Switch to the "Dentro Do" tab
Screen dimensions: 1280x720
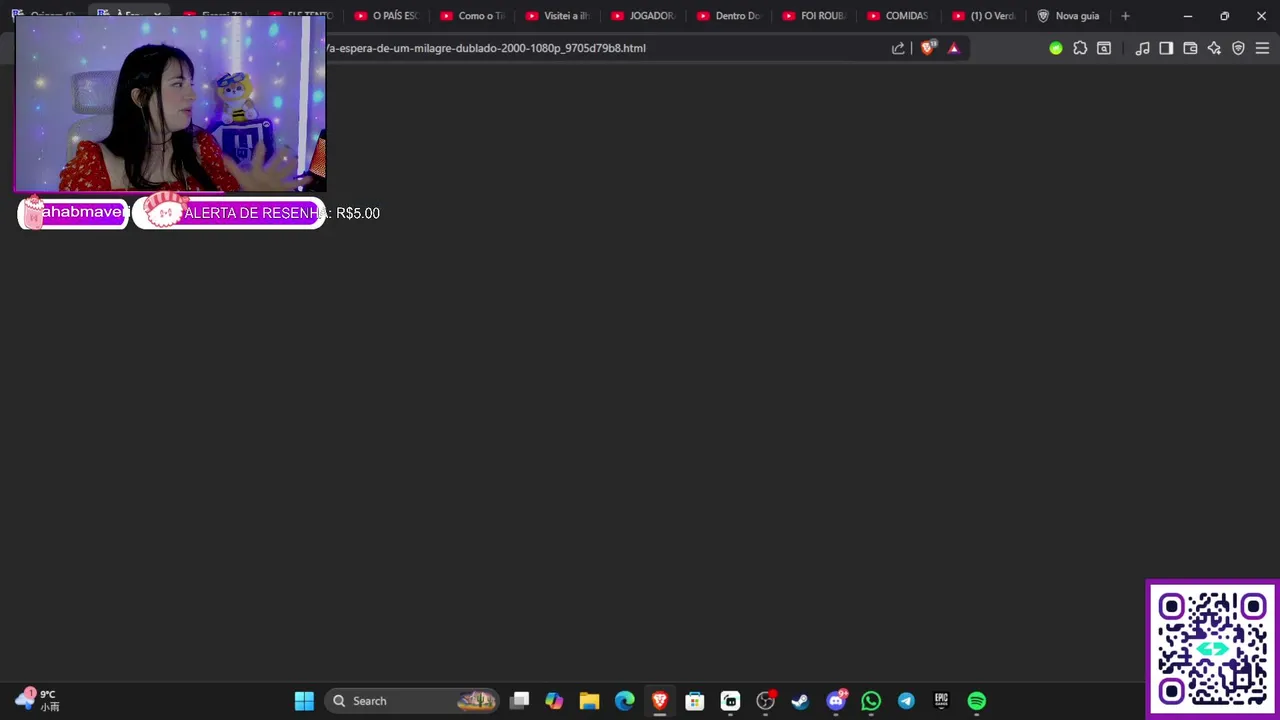(731, 16)
